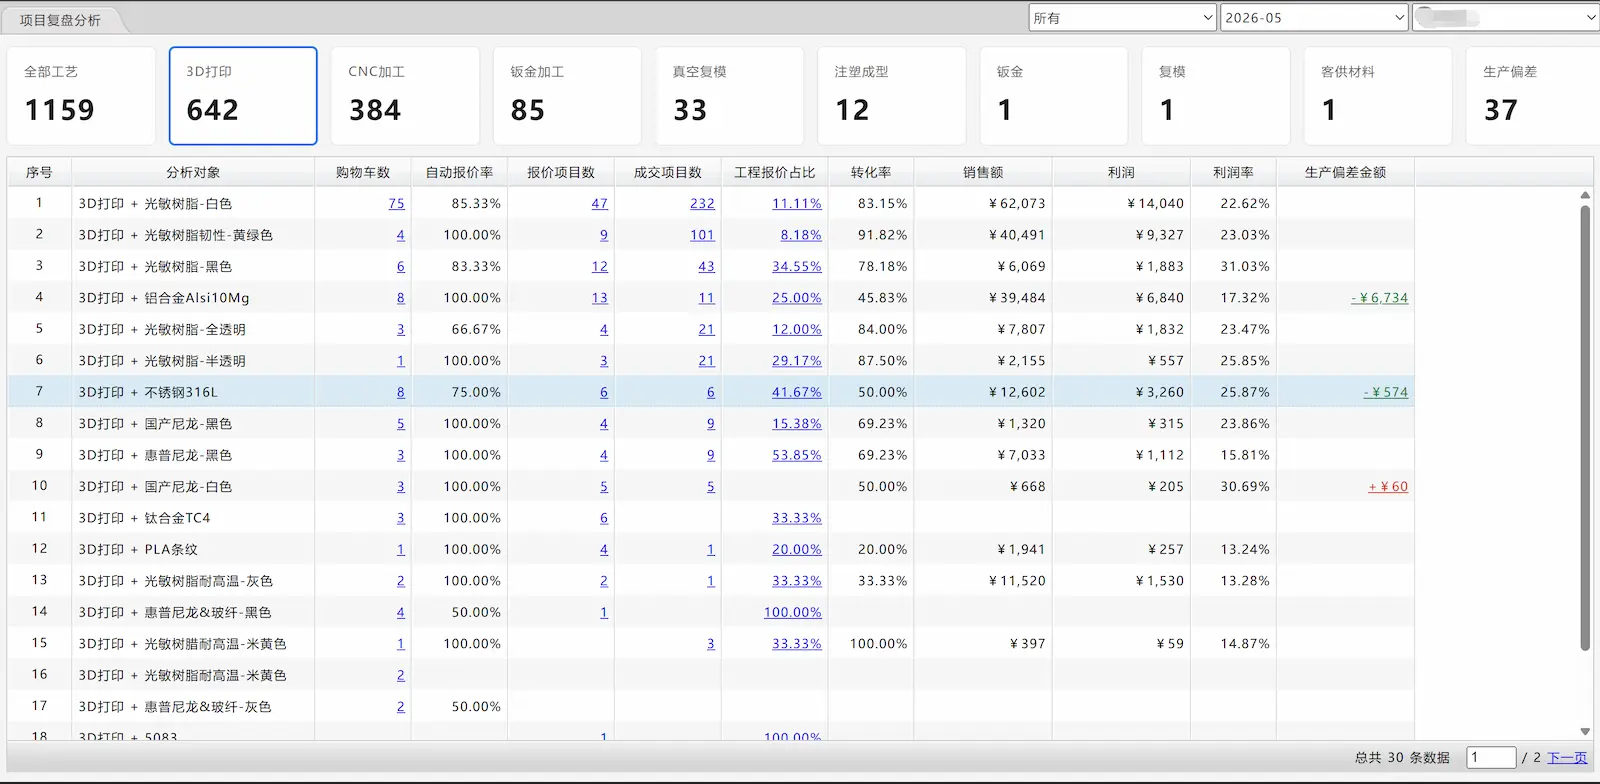This screenshot has height=784, width=1600.
Task: Select the row 3D打印 + PLA条纹
Action: pos(711,549)
